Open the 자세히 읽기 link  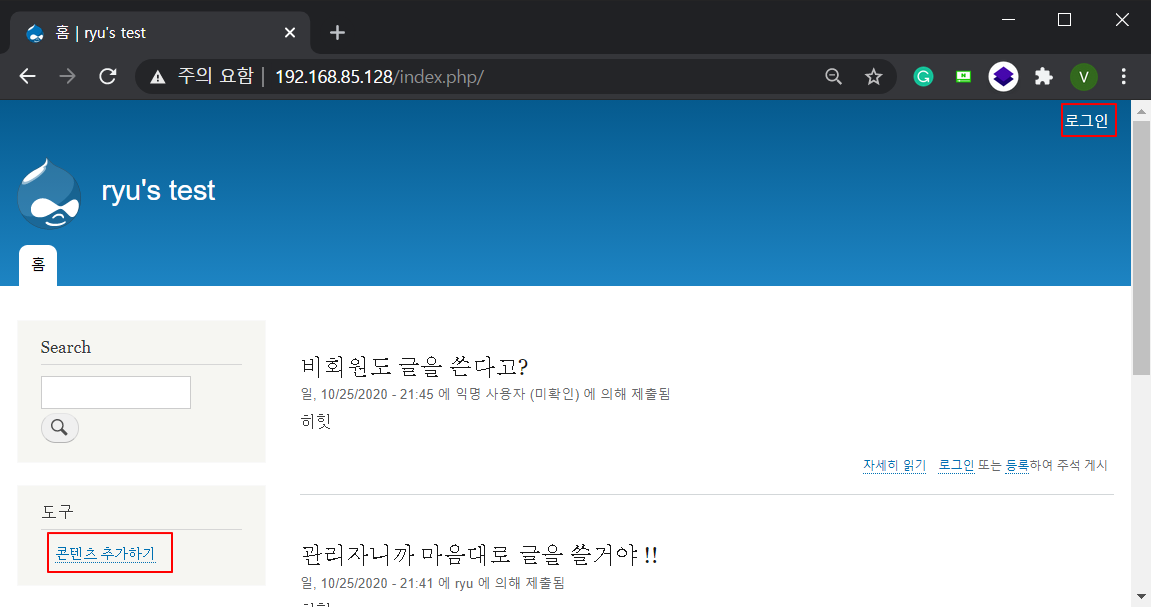(x=894, y=465)
